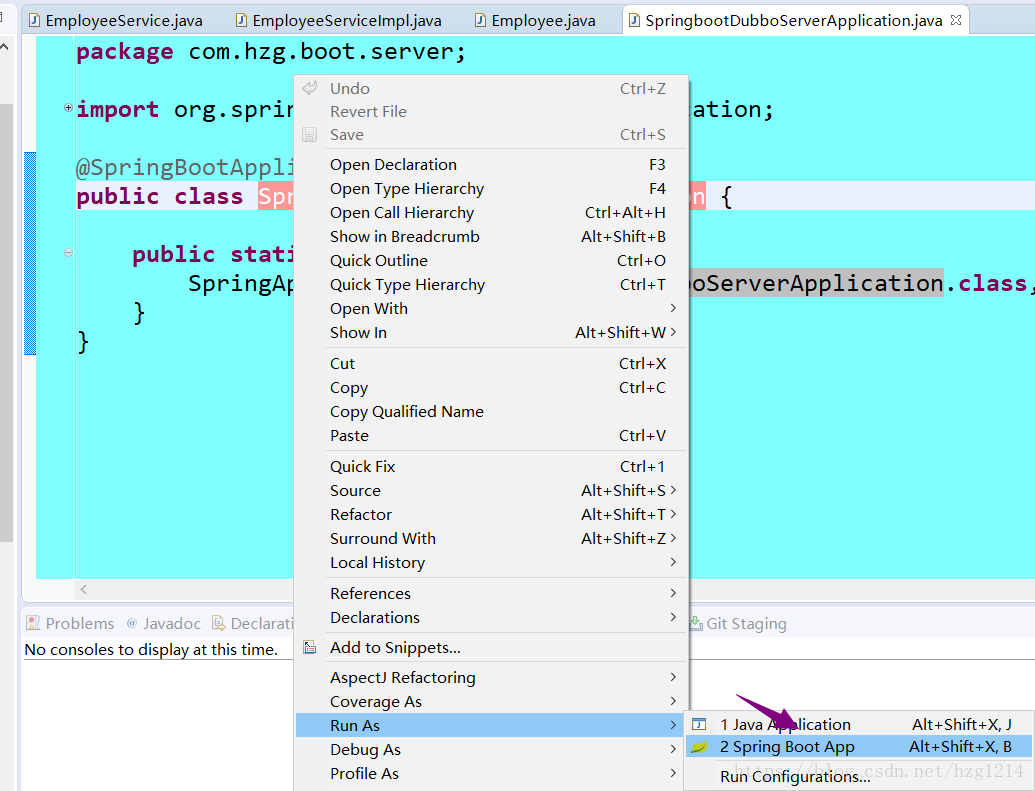
Task: Run as 1 Java Application
Action: [859, 725]
